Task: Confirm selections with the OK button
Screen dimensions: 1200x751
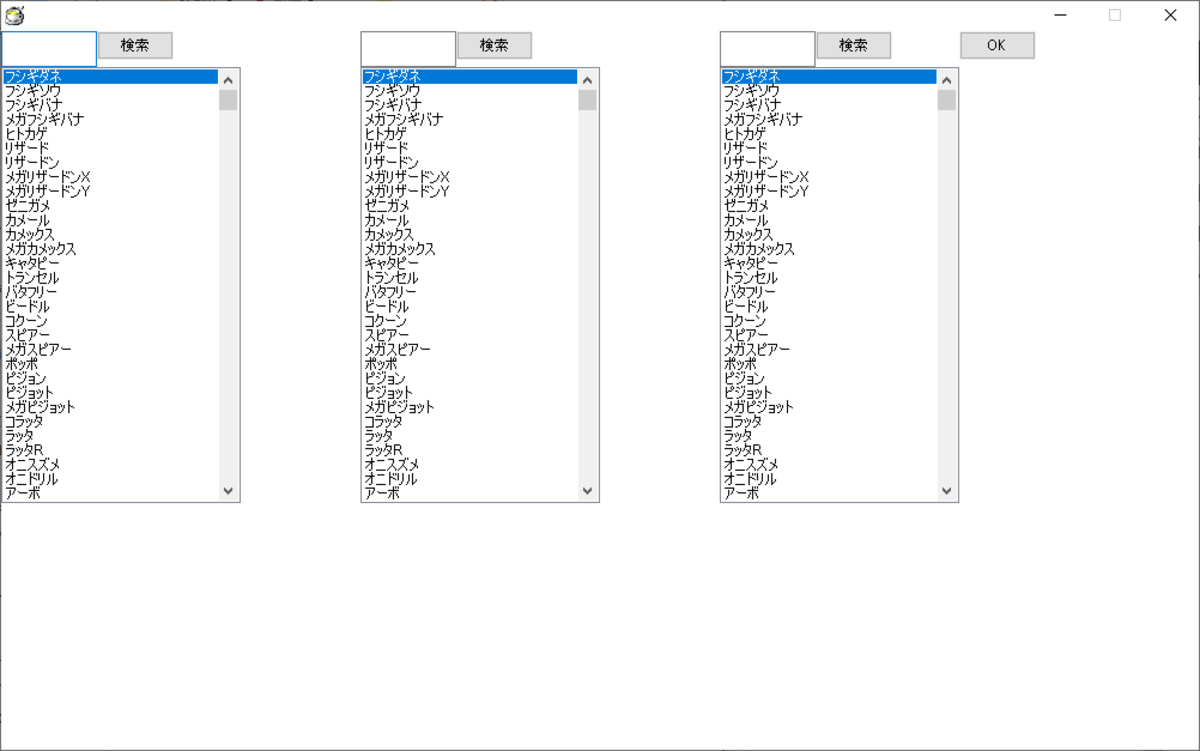Action: pos(997,45)
